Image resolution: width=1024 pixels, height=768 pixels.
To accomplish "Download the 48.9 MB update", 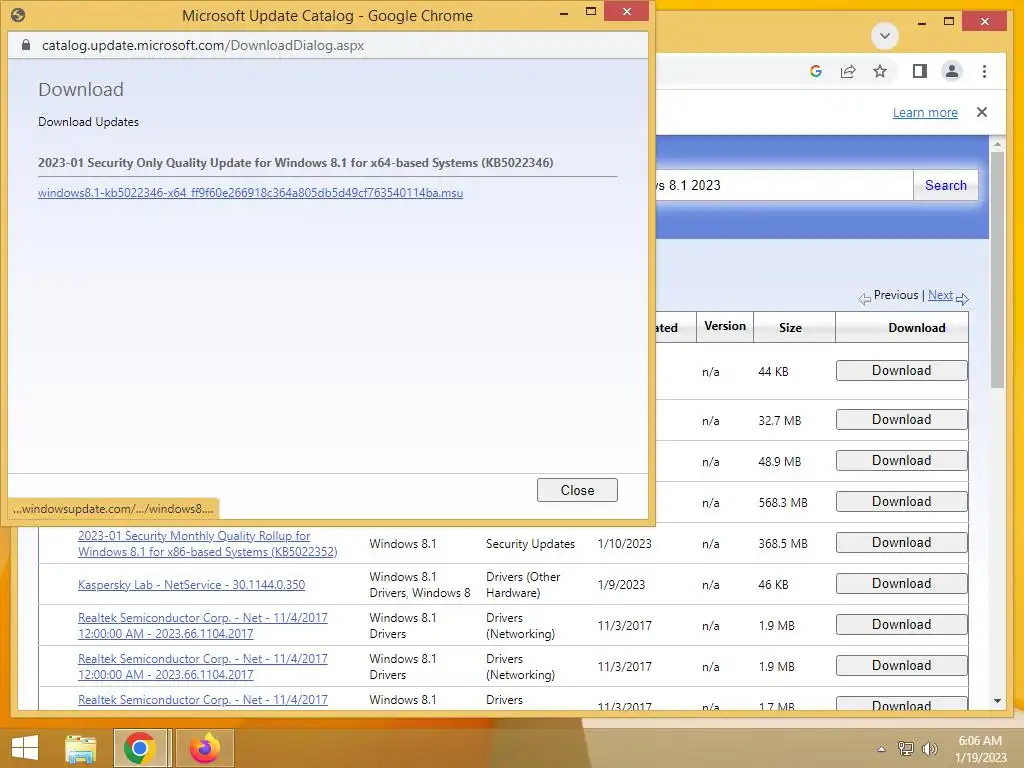I will 901,460.
